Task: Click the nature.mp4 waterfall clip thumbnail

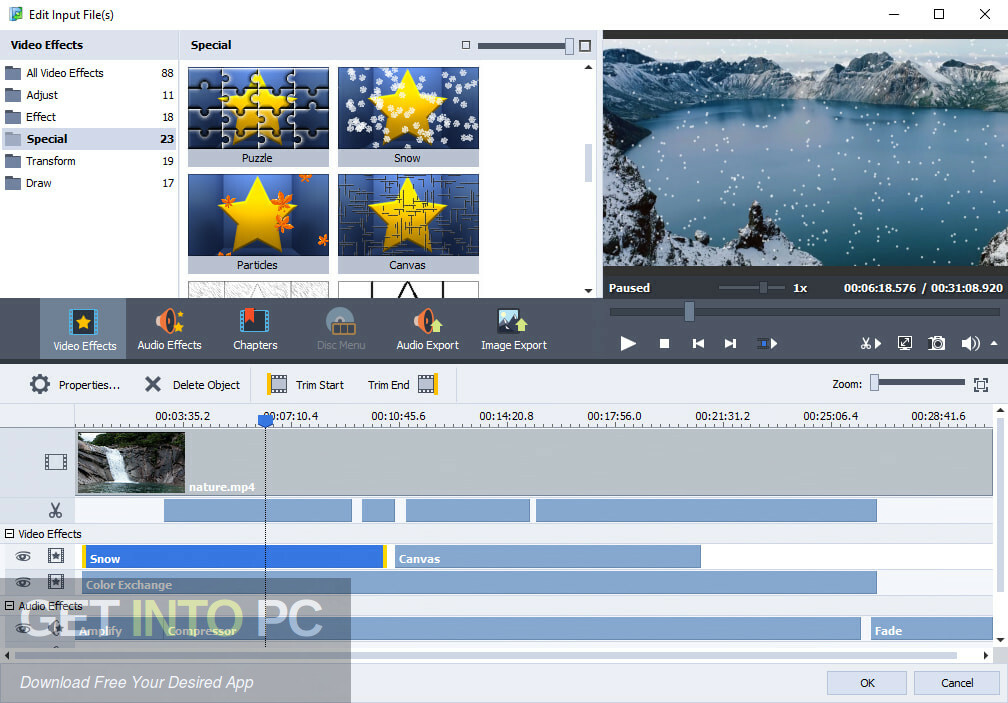Action: click(x=131, y=463)
